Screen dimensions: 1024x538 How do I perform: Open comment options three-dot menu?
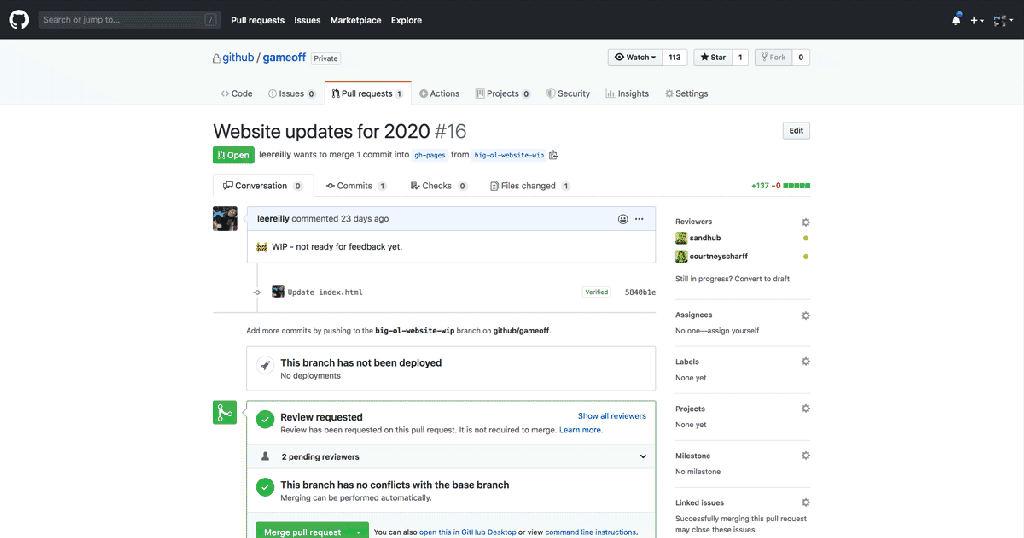tap(640, 218)
